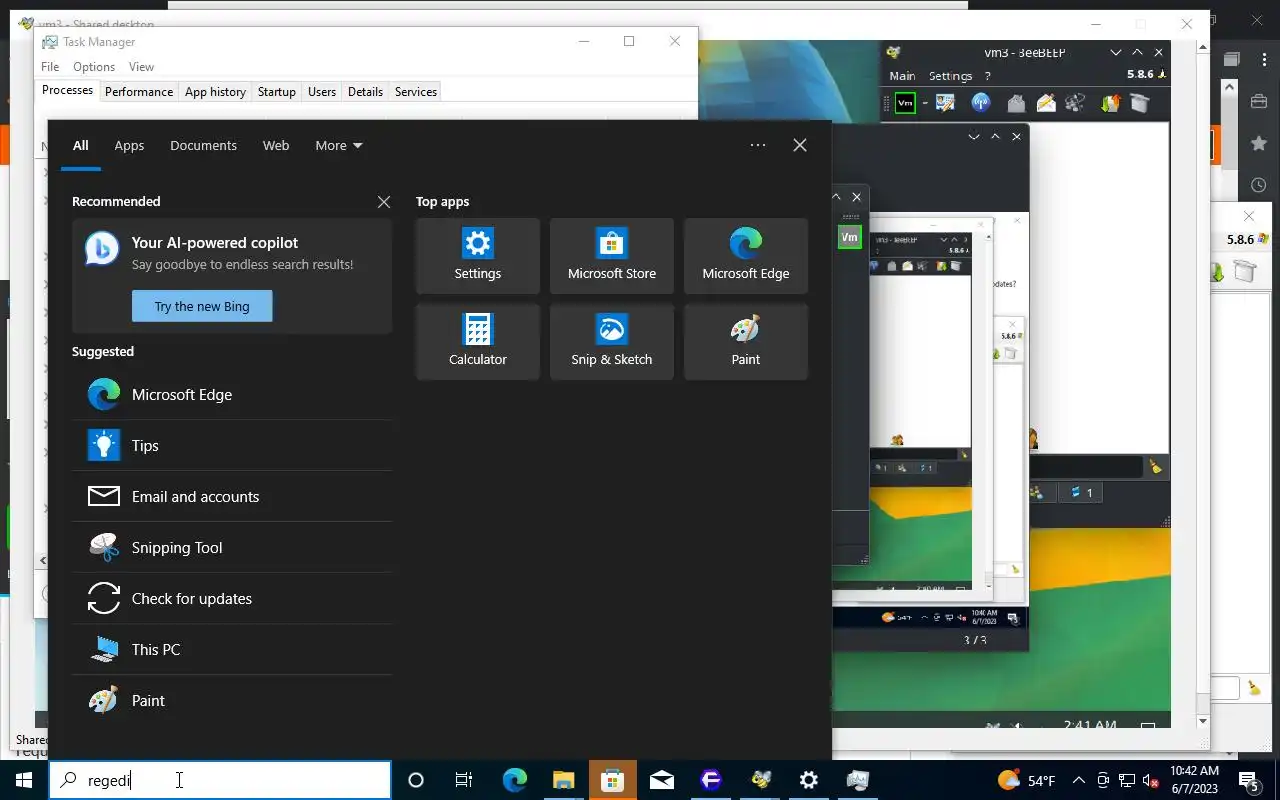The image size is (1280, 800).
Task: Switch to Startup tab in Task Manager
Action: pos(277,92)
